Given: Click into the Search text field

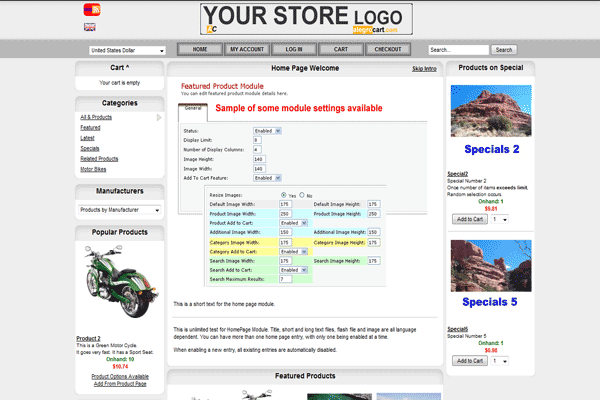Looking at the screenshot, I should [x=457, y=50].
